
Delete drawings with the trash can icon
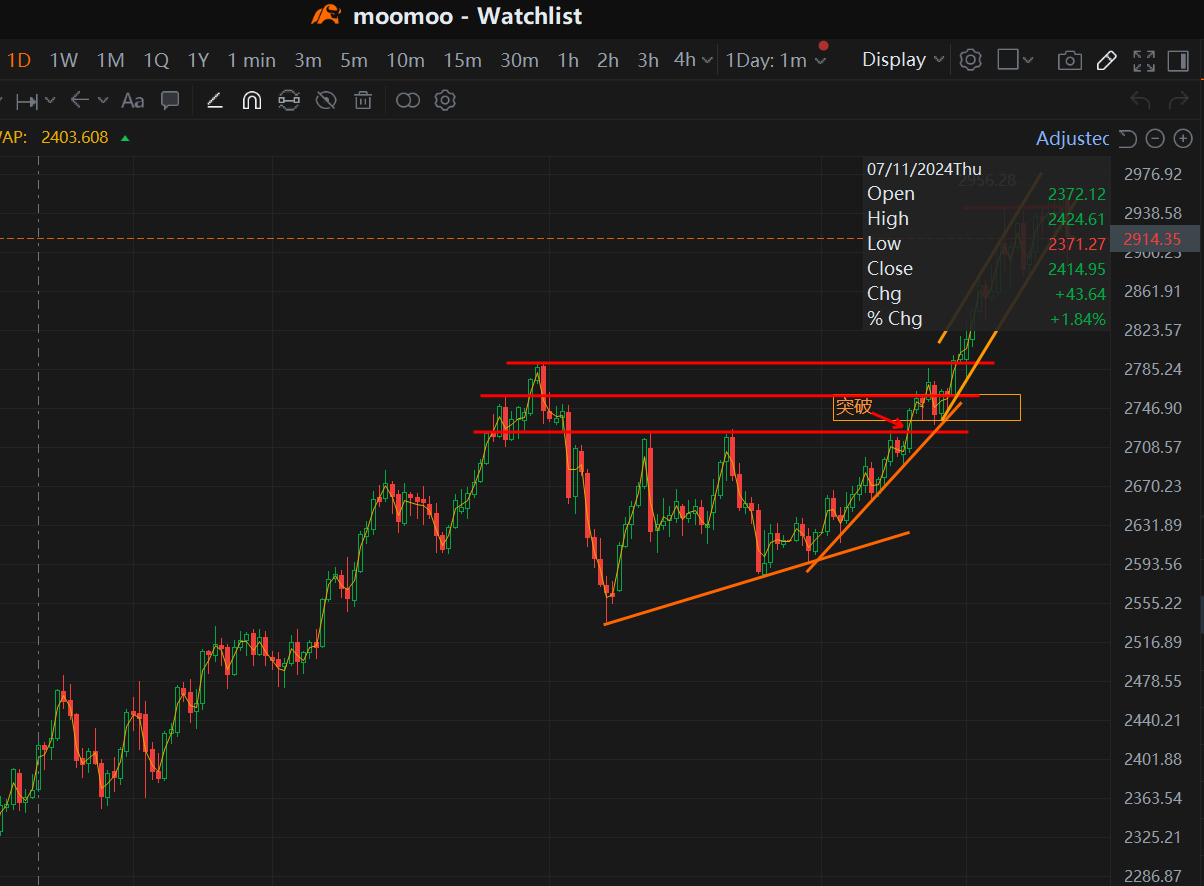pos(364,100)
